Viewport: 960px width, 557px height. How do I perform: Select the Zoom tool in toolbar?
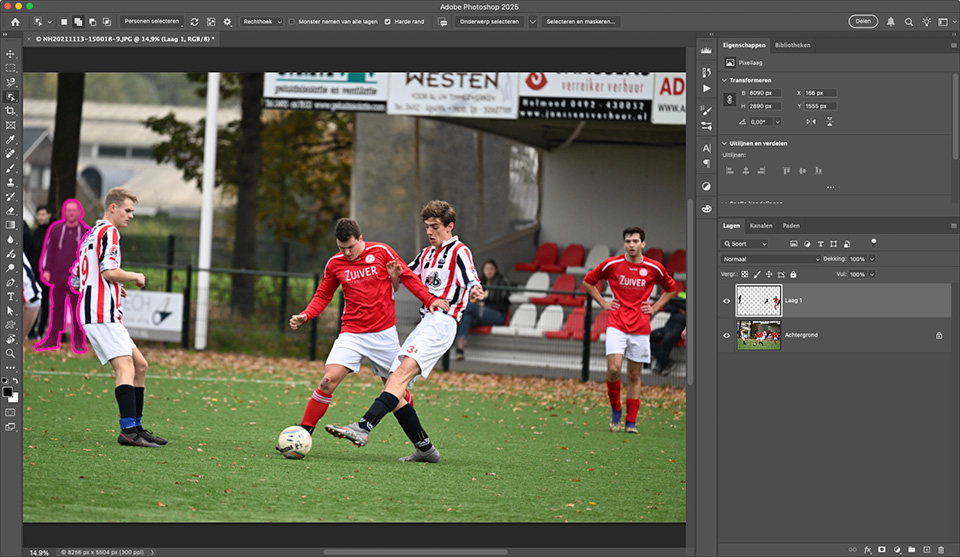(11, 353)
